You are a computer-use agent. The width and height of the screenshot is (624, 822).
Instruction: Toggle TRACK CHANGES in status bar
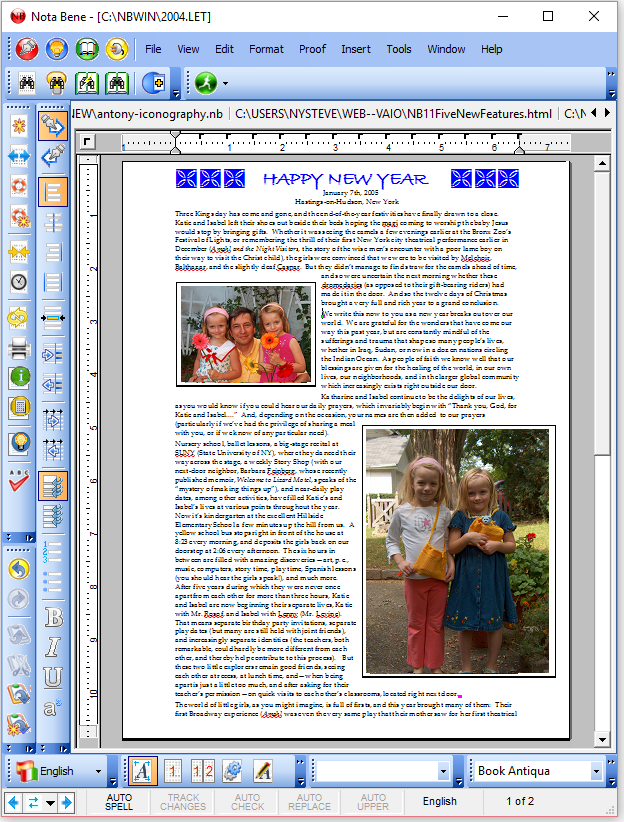point(183,802)
